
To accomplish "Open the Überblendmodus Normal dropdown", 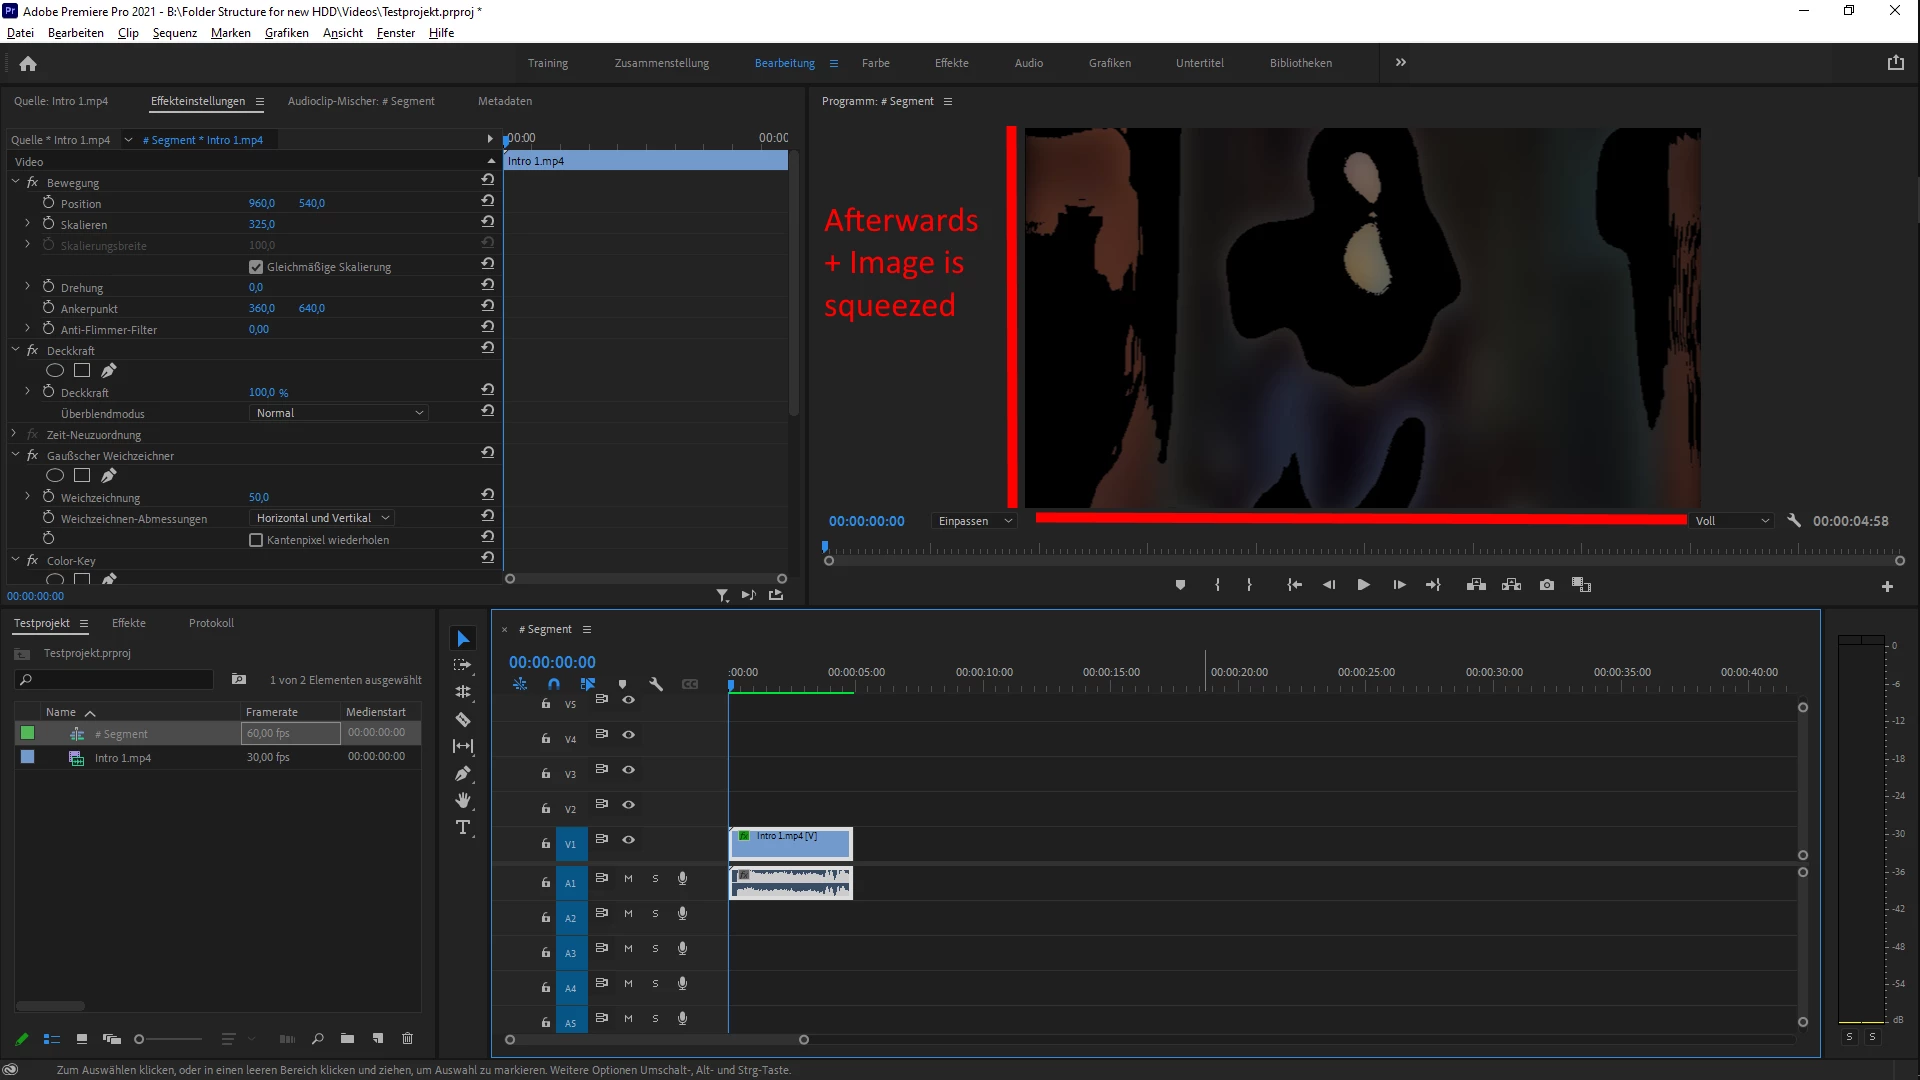I will pos(339,413).
